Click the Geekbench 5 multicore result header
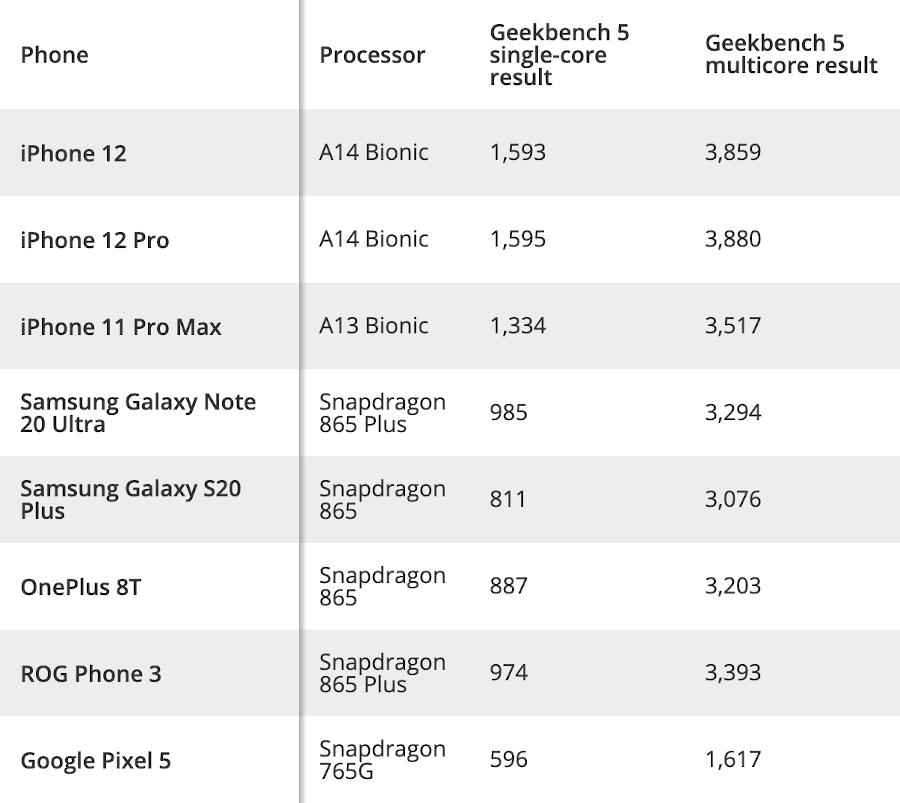 coord(791,55)
